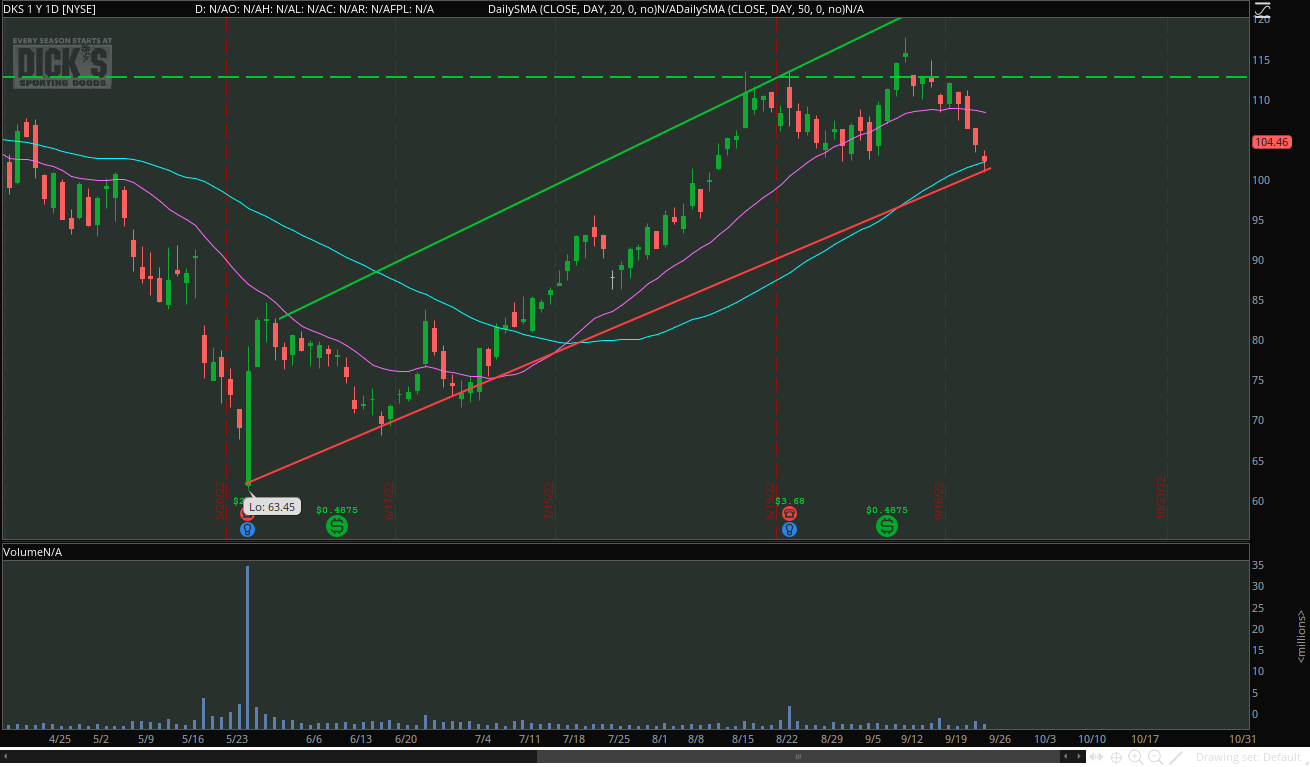Click the blue lightbulb event icon near 5/23

point(248,529)
